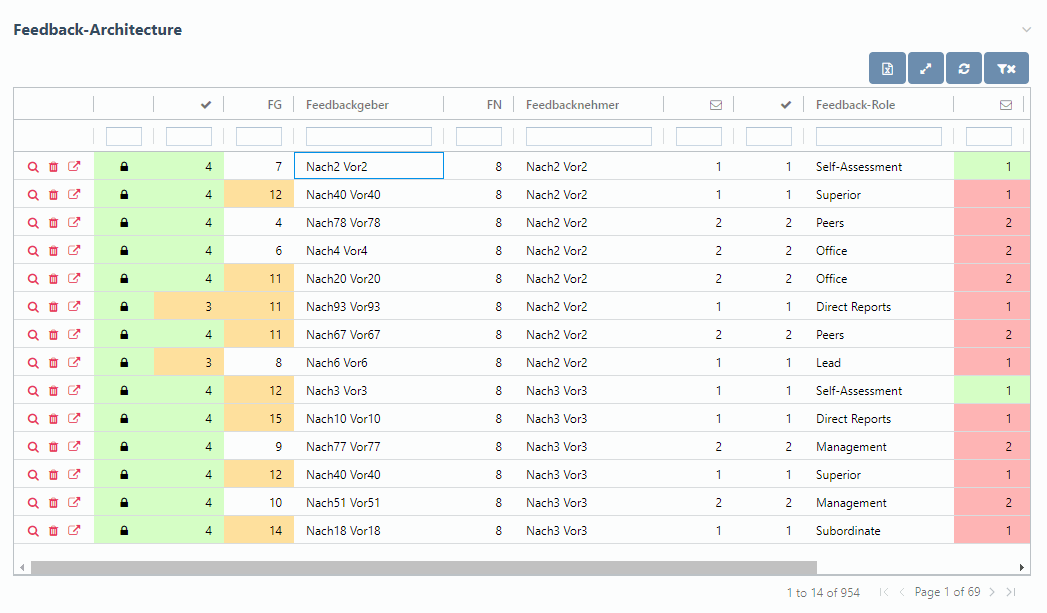Viewport: 1047px width, 613px height.
Task: Focus the Feedback-Role filter text box
Action: point(878,136)
